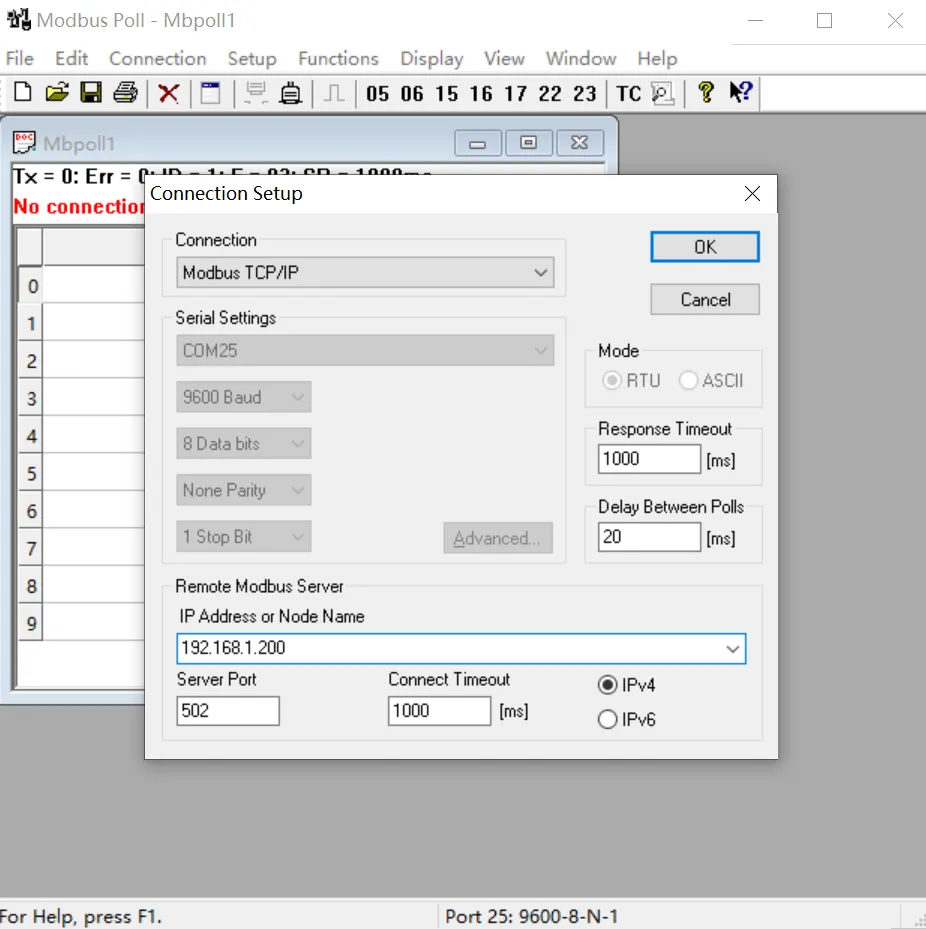Open the Setup menu
Screen dimensions: 926x929
point(251,58)
